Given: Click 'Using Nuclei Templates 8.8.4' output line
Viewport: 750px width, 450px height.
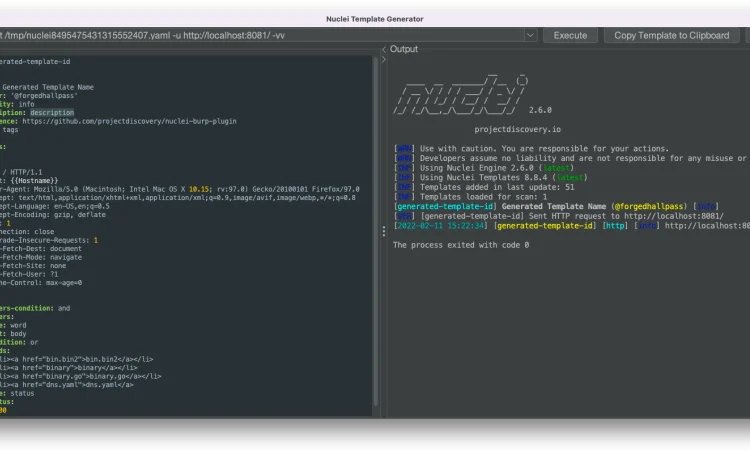Looking at the screenshot, I should pyautogui.click(x=490, y=177).
